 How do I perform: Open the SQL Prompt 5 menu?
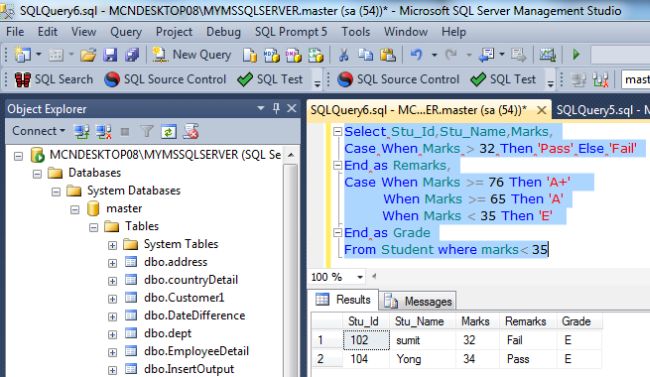[291, 32]
